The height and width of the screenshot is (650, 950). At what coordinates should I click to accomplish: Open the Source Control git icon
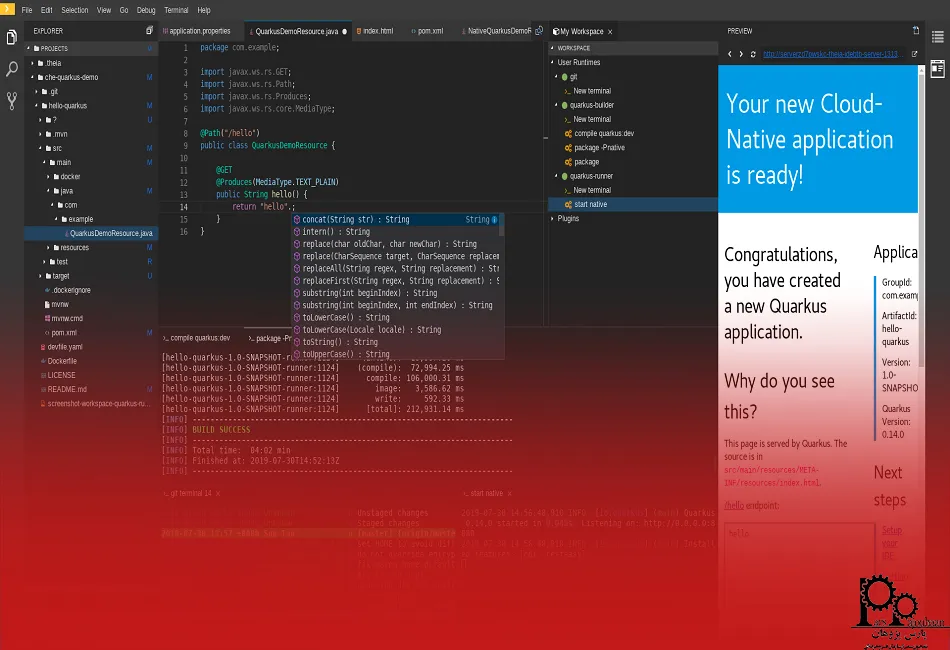(12, 100)
